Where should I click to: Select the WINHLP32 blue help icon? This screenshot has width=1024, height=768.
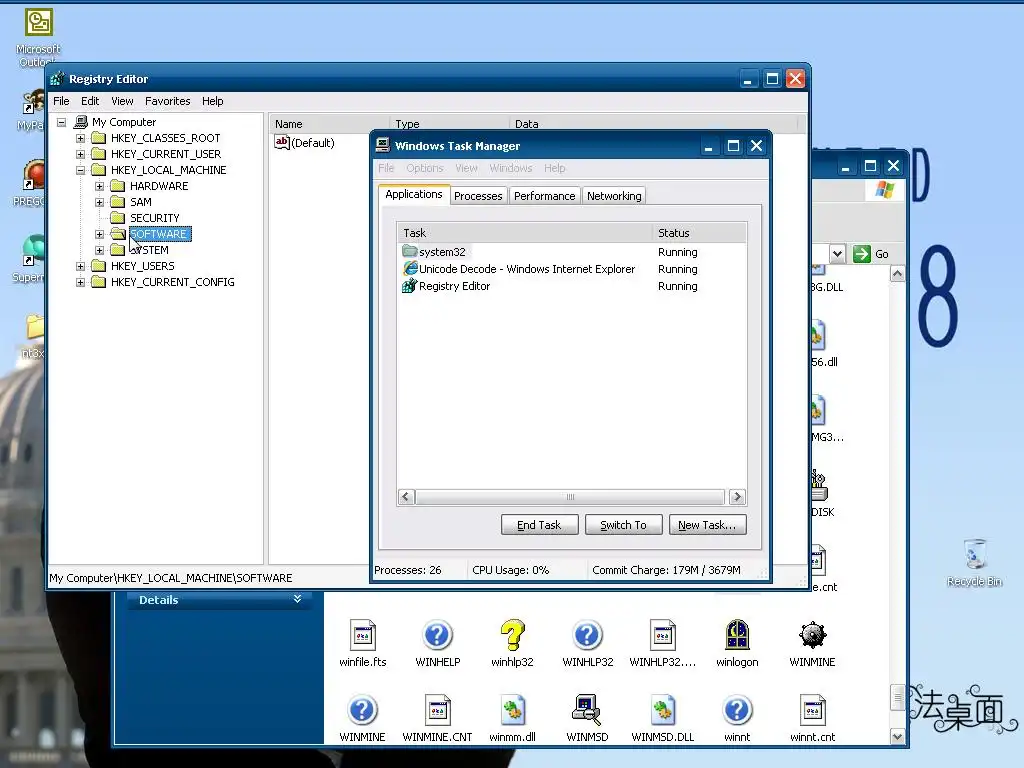[587, 635]
